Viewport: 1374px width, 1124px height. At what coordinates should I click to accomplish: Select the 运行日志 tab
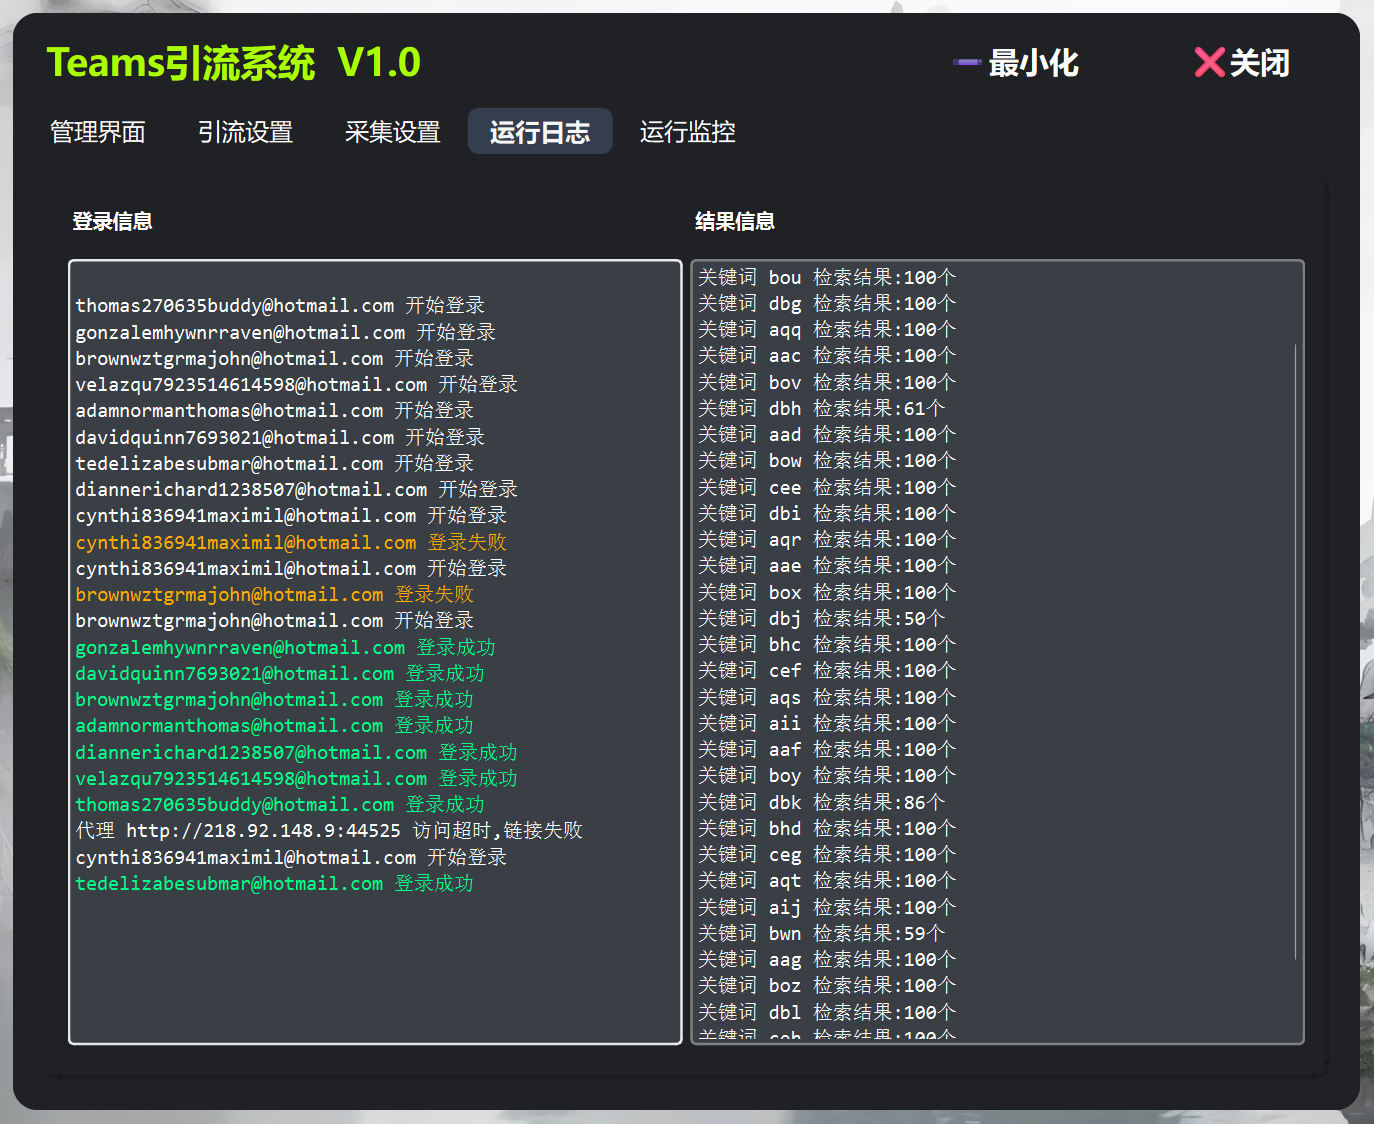539,132
